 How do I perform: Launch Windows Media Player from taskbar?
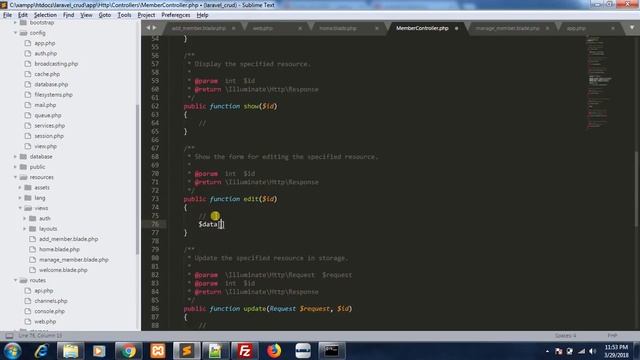99,351
